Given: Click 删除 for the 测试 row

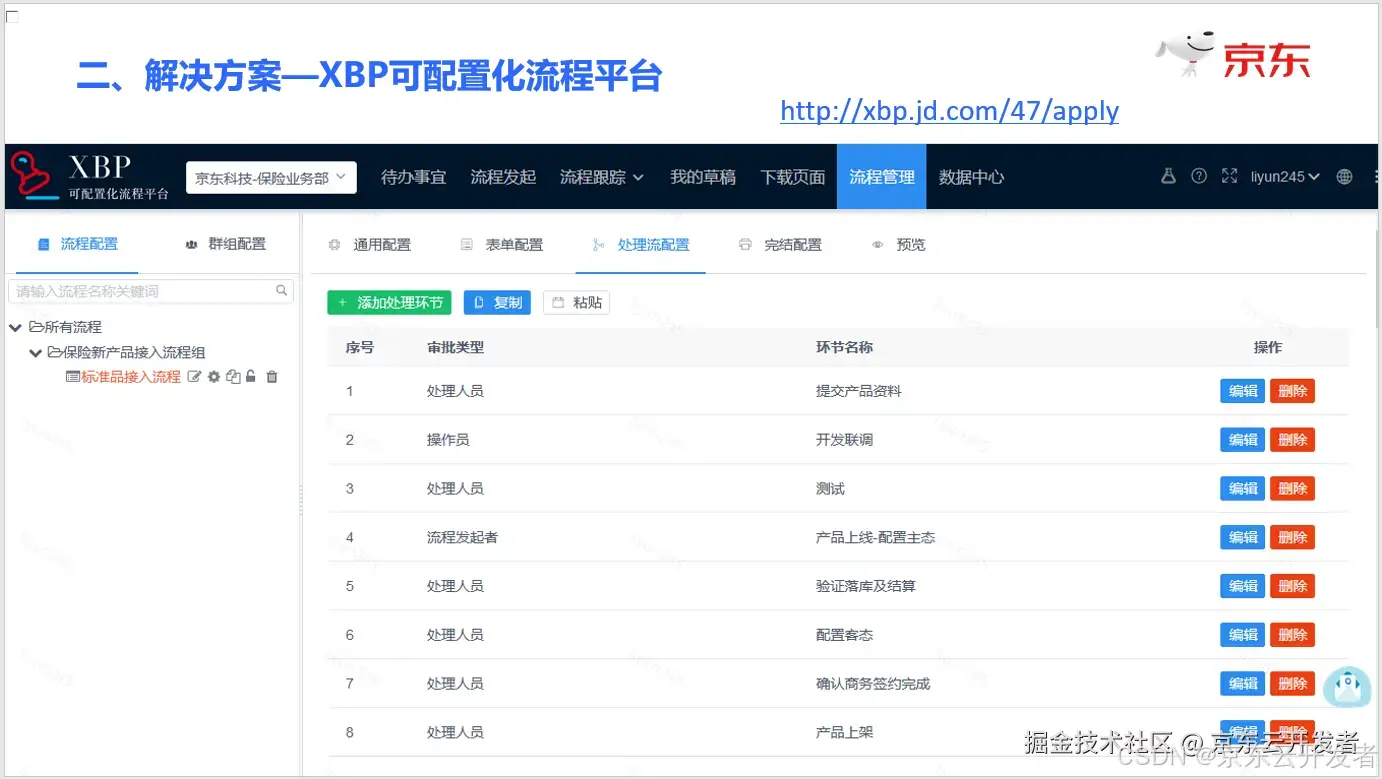Looking at the screenshot, I should (1292, 489).
